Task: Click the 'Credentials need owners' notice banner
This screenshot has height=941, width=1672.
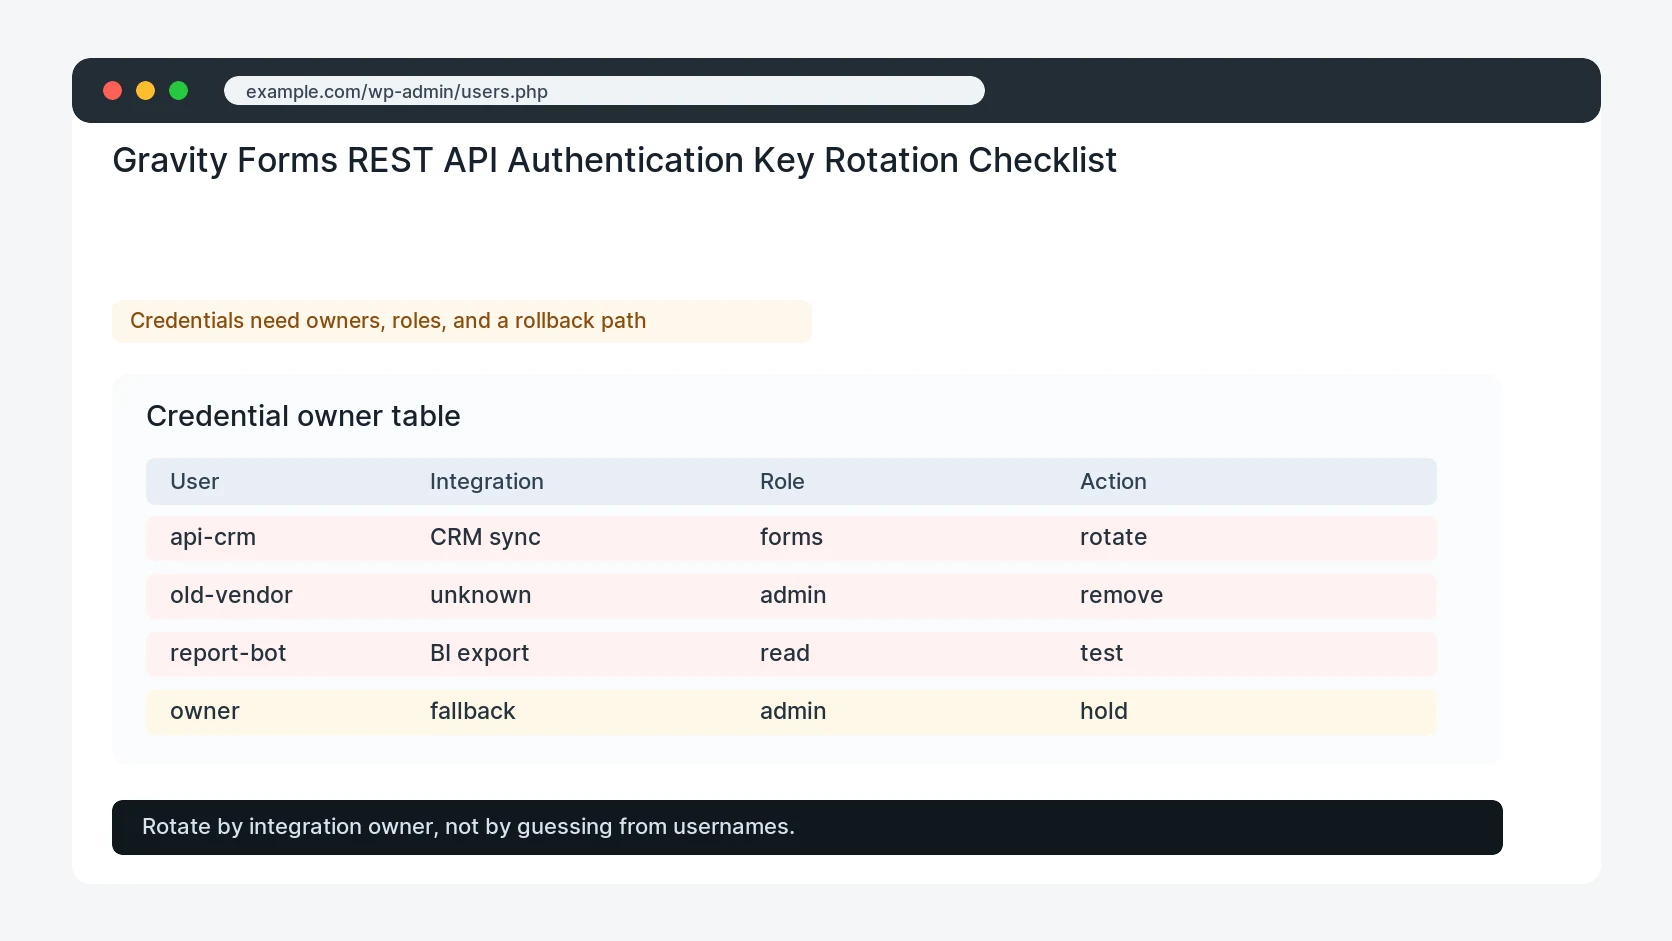Action: point(462,321)
